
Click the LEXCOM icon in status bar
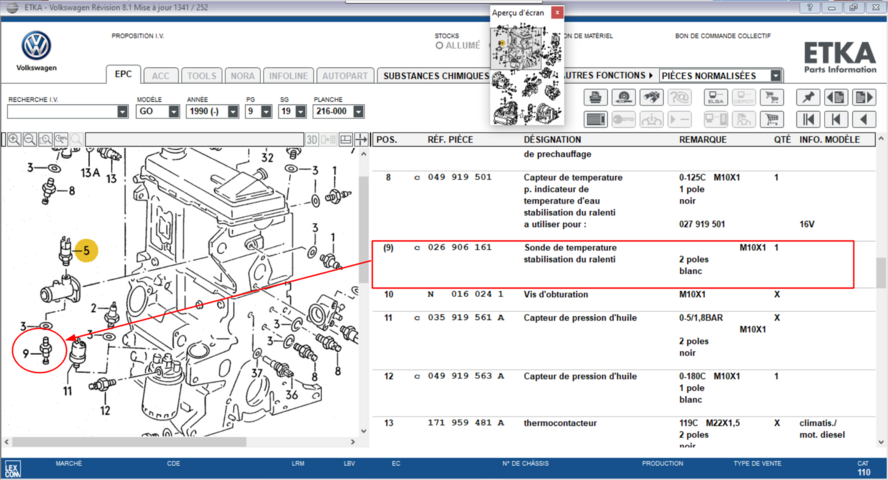(x=12, y=469)
